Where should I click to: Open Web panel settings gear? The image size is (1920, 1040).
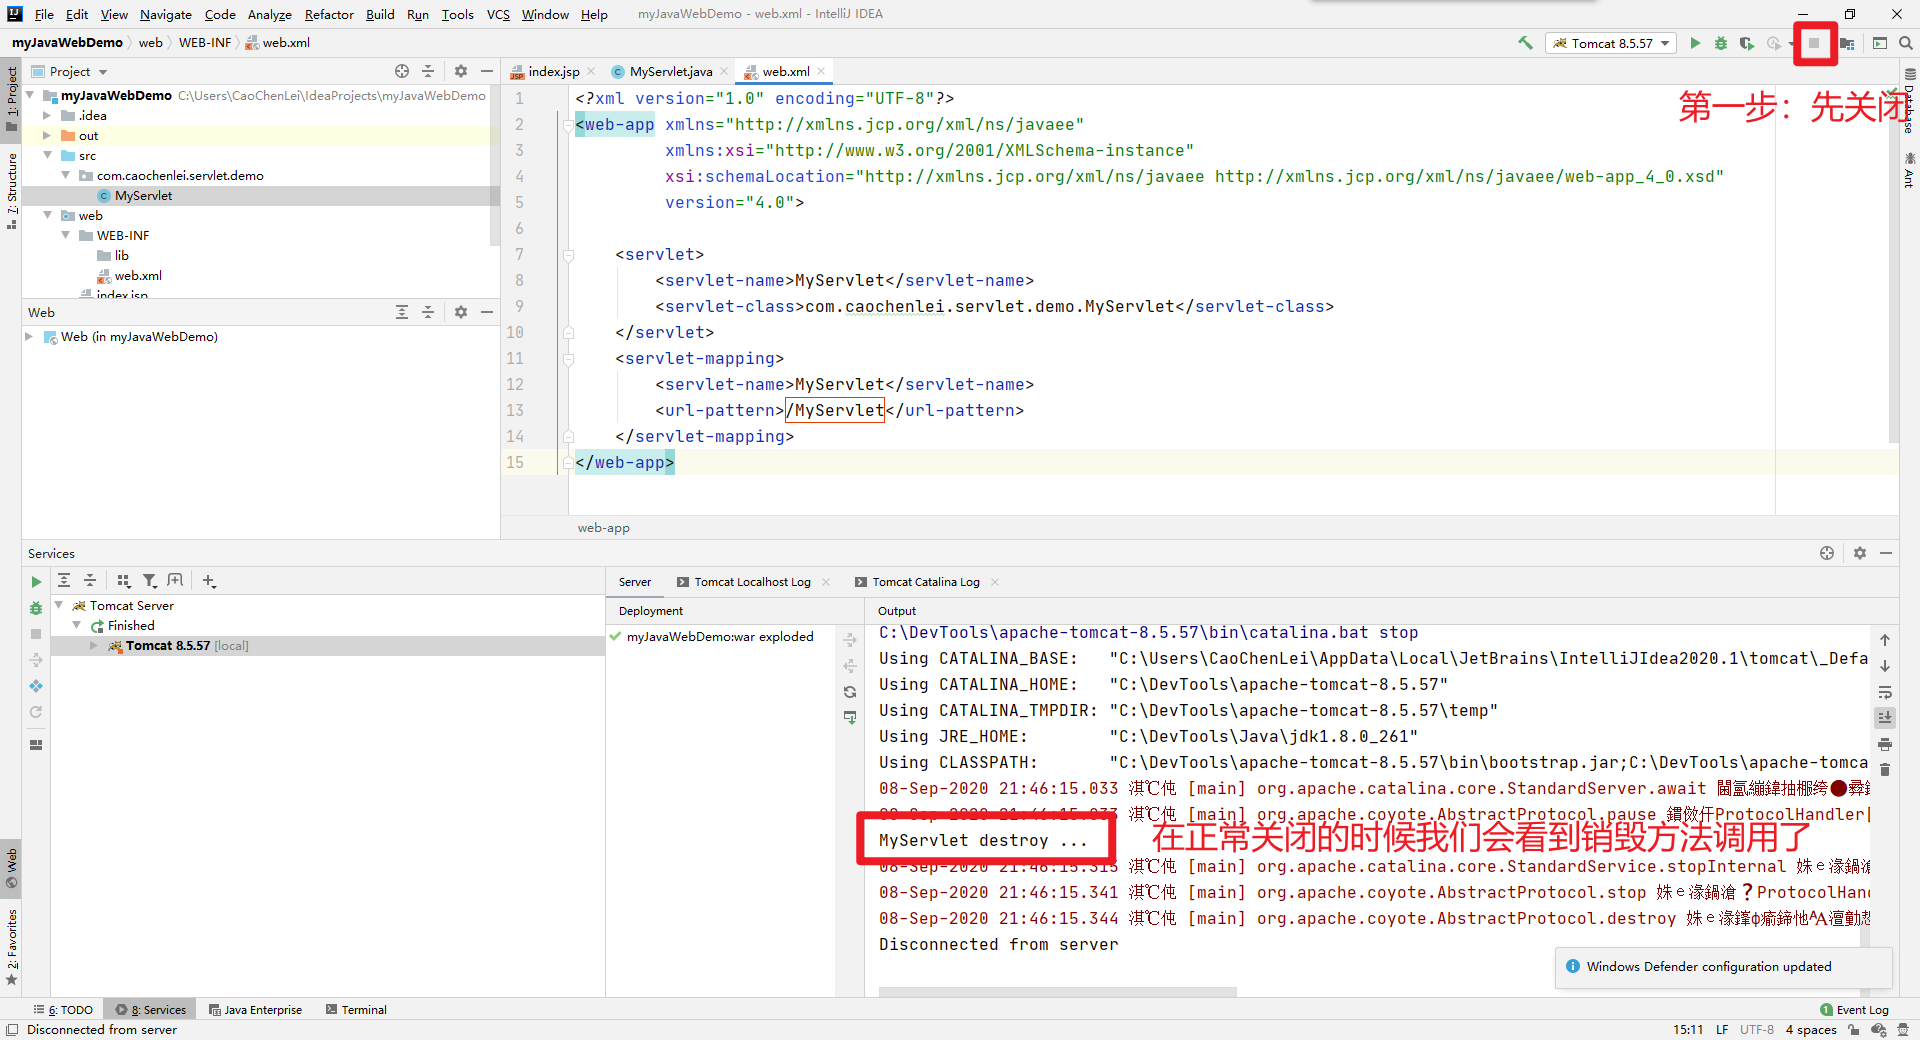click(x=461, y=312)
